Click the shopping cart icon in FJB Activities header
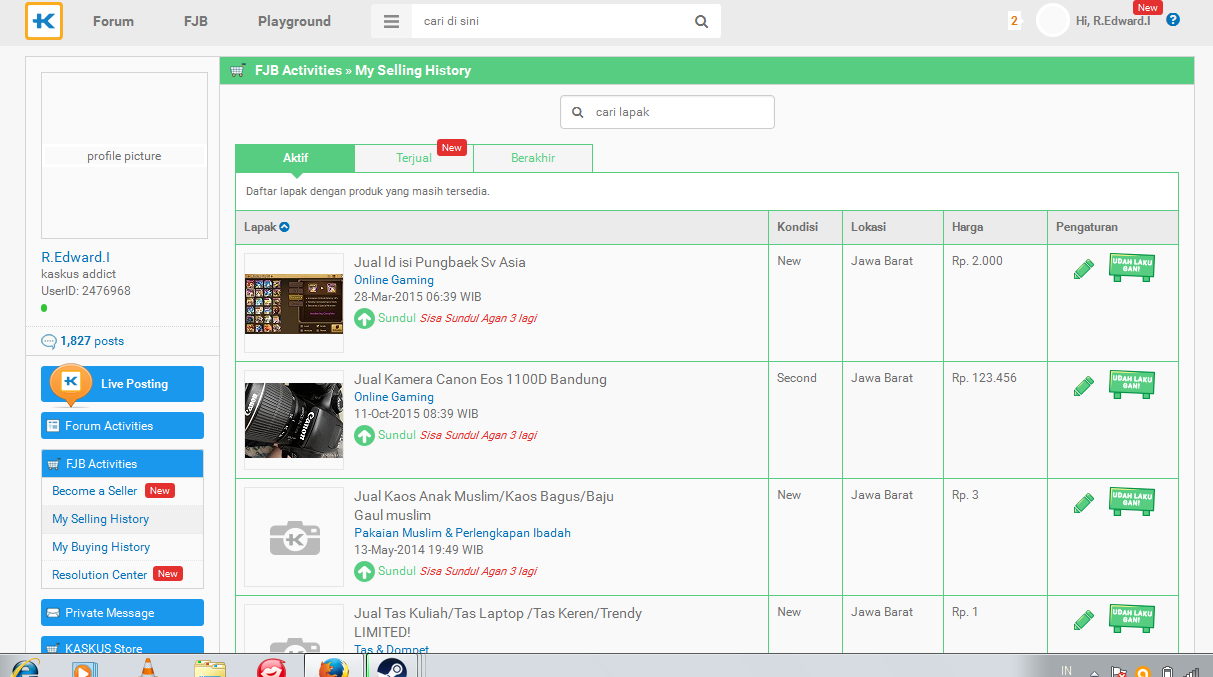Viewport: 1213px width, 677px height. coord(237,71)
